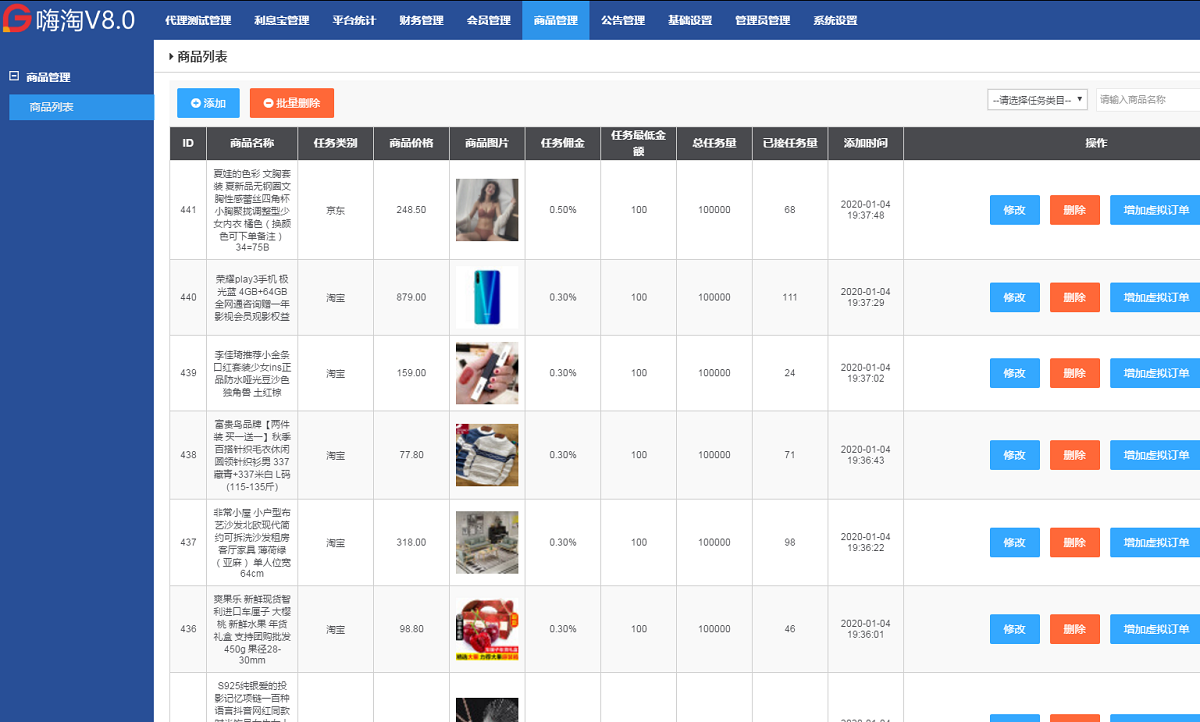Click the arrow icon before 商品列表 breadcrumb title

point(170,57)
